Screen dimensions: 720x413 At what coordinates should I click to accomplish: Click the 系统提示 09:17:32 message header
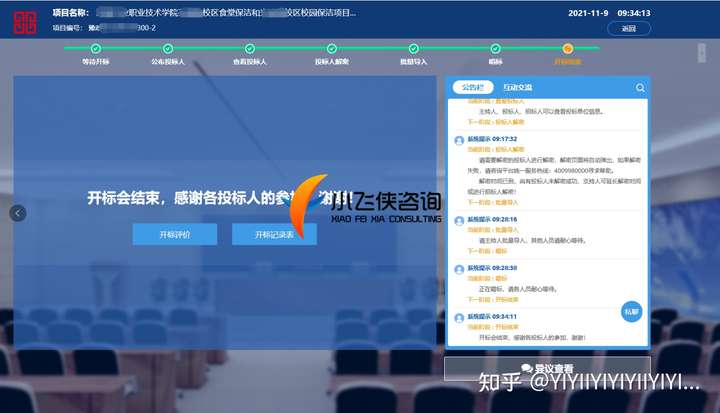pos(492,139)
